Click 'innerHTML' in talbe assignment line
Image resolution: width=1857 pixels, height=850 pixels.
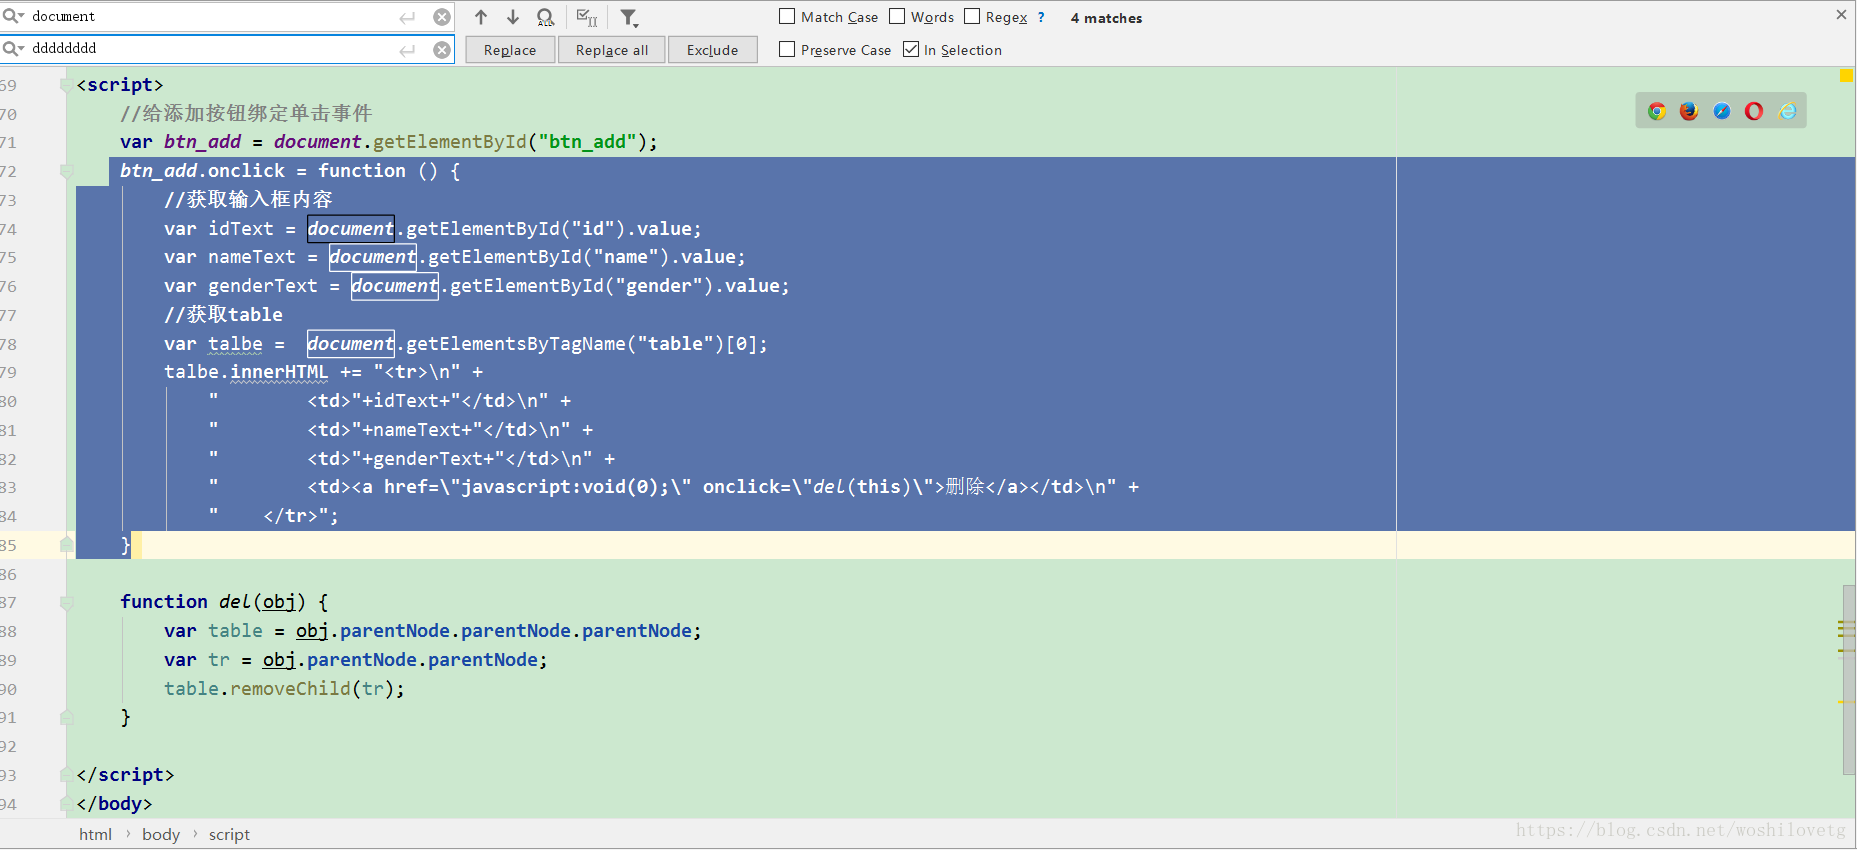(279, 372)
